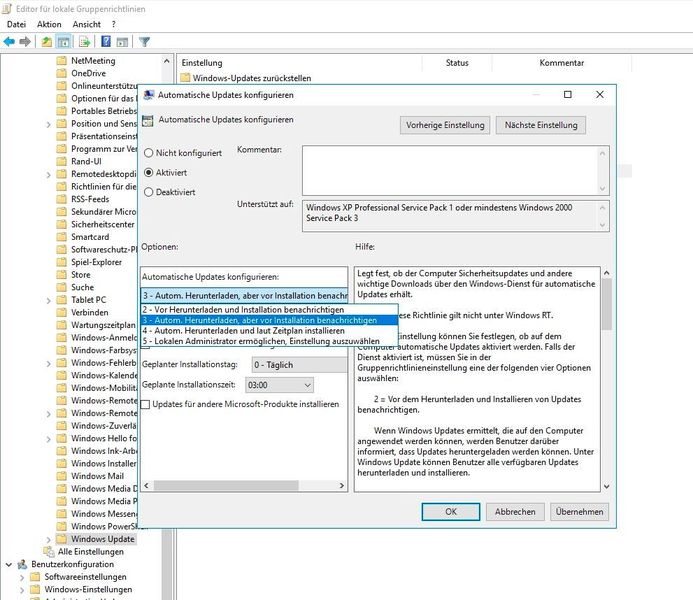Click the options pane horizontal scrollbar thumb
The height and width of the screenshot is (600, 693).
point(226,485)
